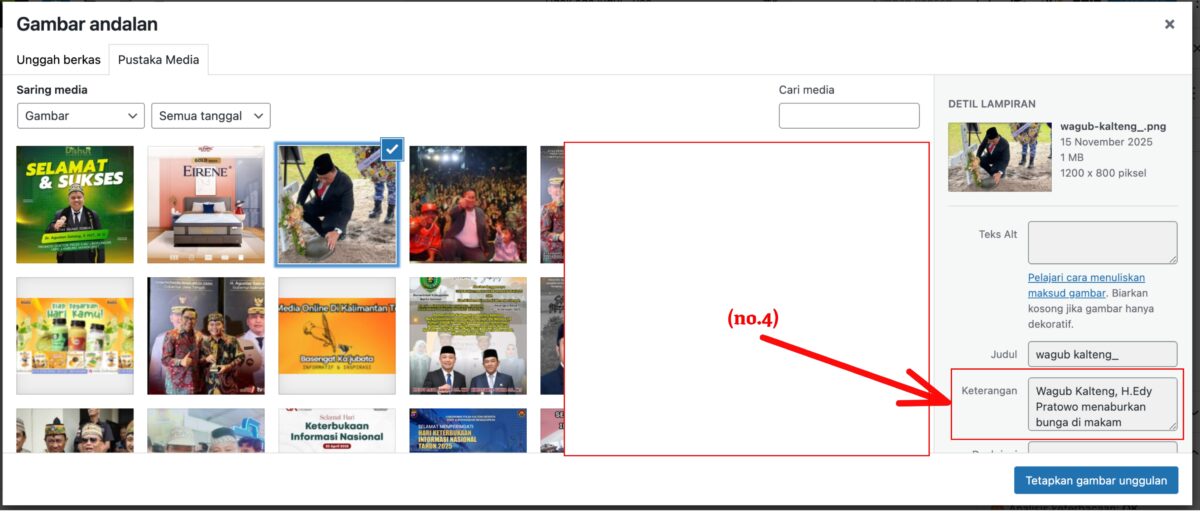Select the Eirene bed advertisement thumbnail
The height and width of the screenshot is (520, 1200).
(x=206, y=205)
